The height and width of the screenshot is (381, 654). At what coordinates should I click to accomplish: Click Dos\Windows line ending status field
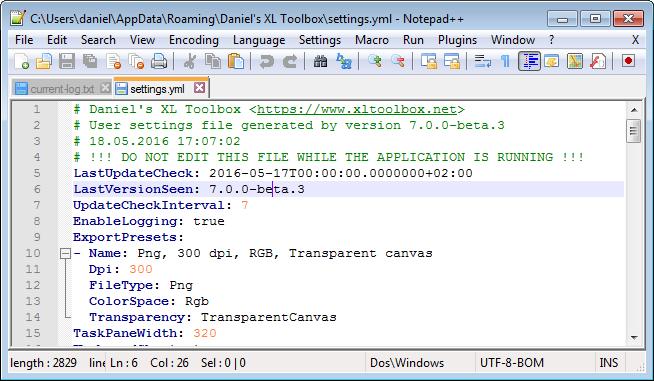[x=407, y=363]
